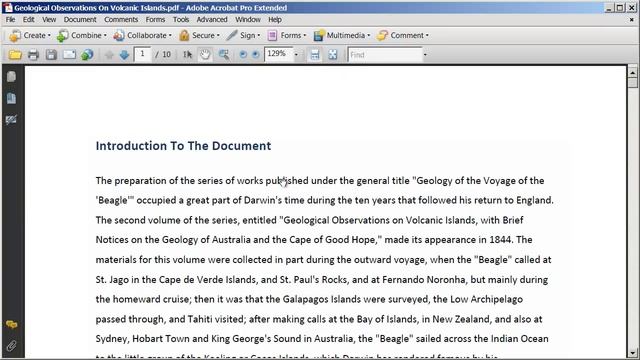Click the purple Forms toolbar icon
640x360 pixels.
[272, 36]
